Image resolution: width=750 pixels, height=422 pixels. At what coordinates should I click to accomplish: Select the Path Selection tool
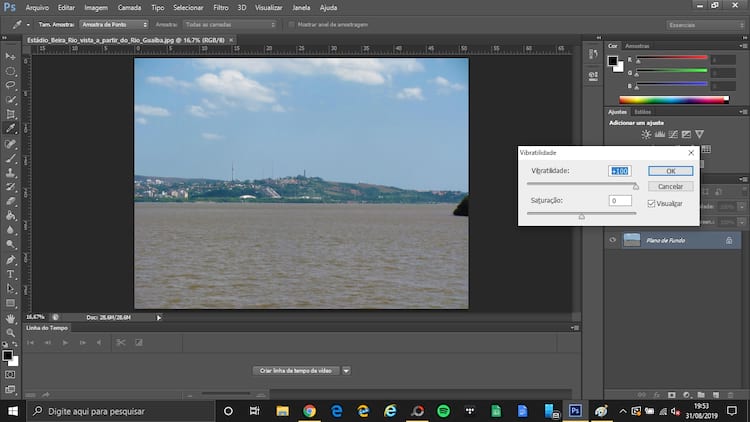click(10, 289)
